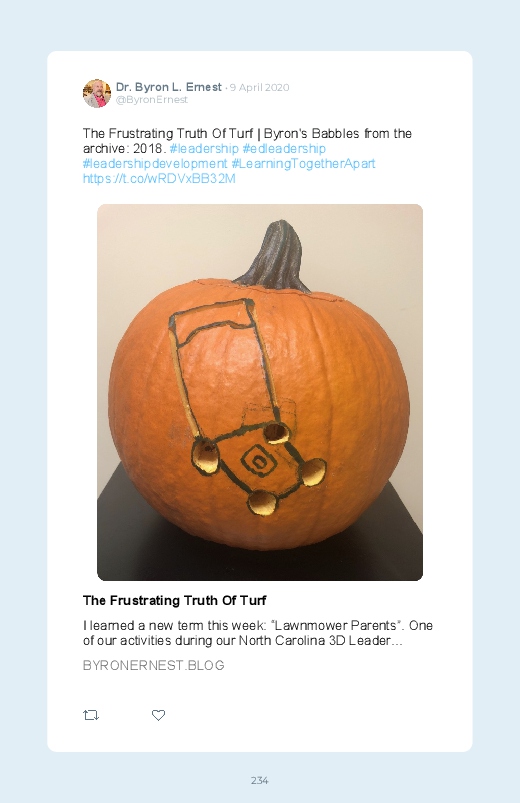Image resolution: width=520 pixels, height=803 pixels.
Task: Open the #LearningTogetherApart hashtag
Action: 303,163
